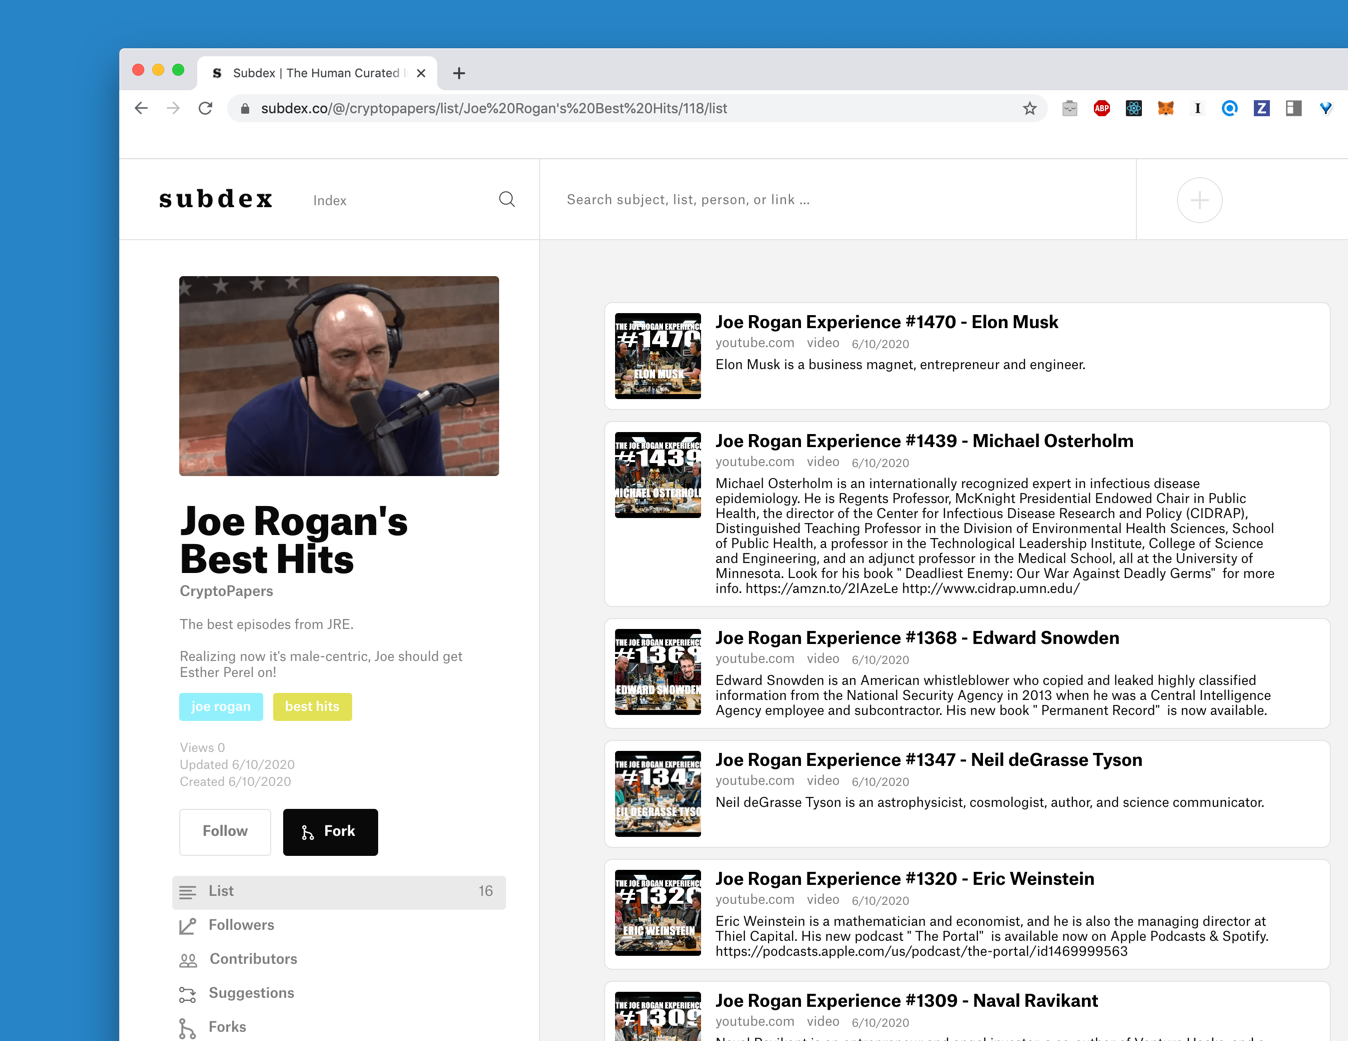Open the Contributors section
The image size is (1348, 1041).
tap(253, 960)
